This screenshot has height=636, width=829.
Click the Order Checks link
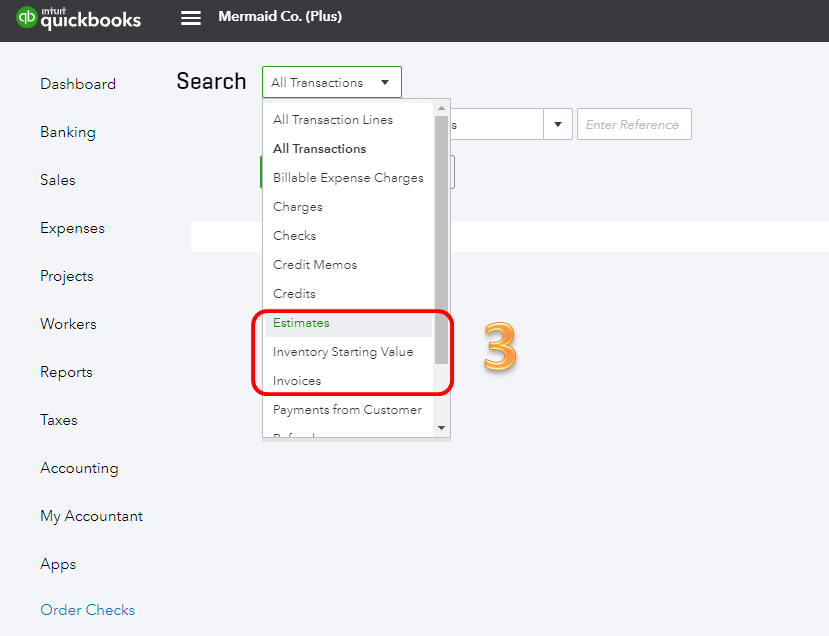88,610
